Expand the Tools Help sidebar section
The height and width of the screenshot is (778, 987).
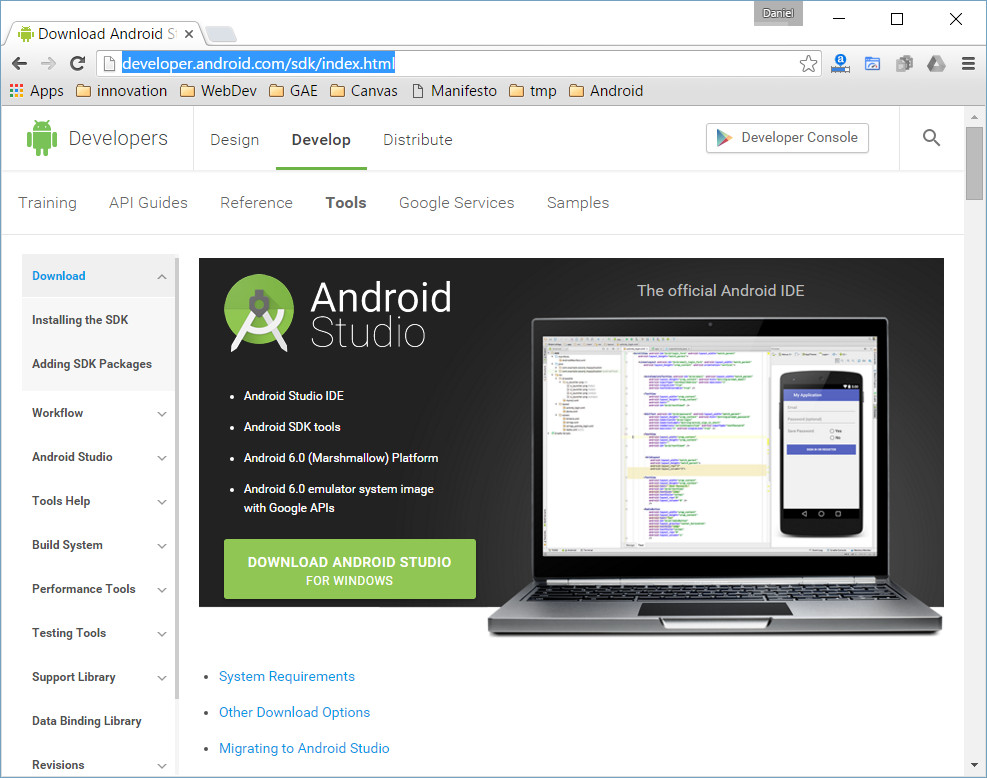pyautogui.click(x=162, y=502)
